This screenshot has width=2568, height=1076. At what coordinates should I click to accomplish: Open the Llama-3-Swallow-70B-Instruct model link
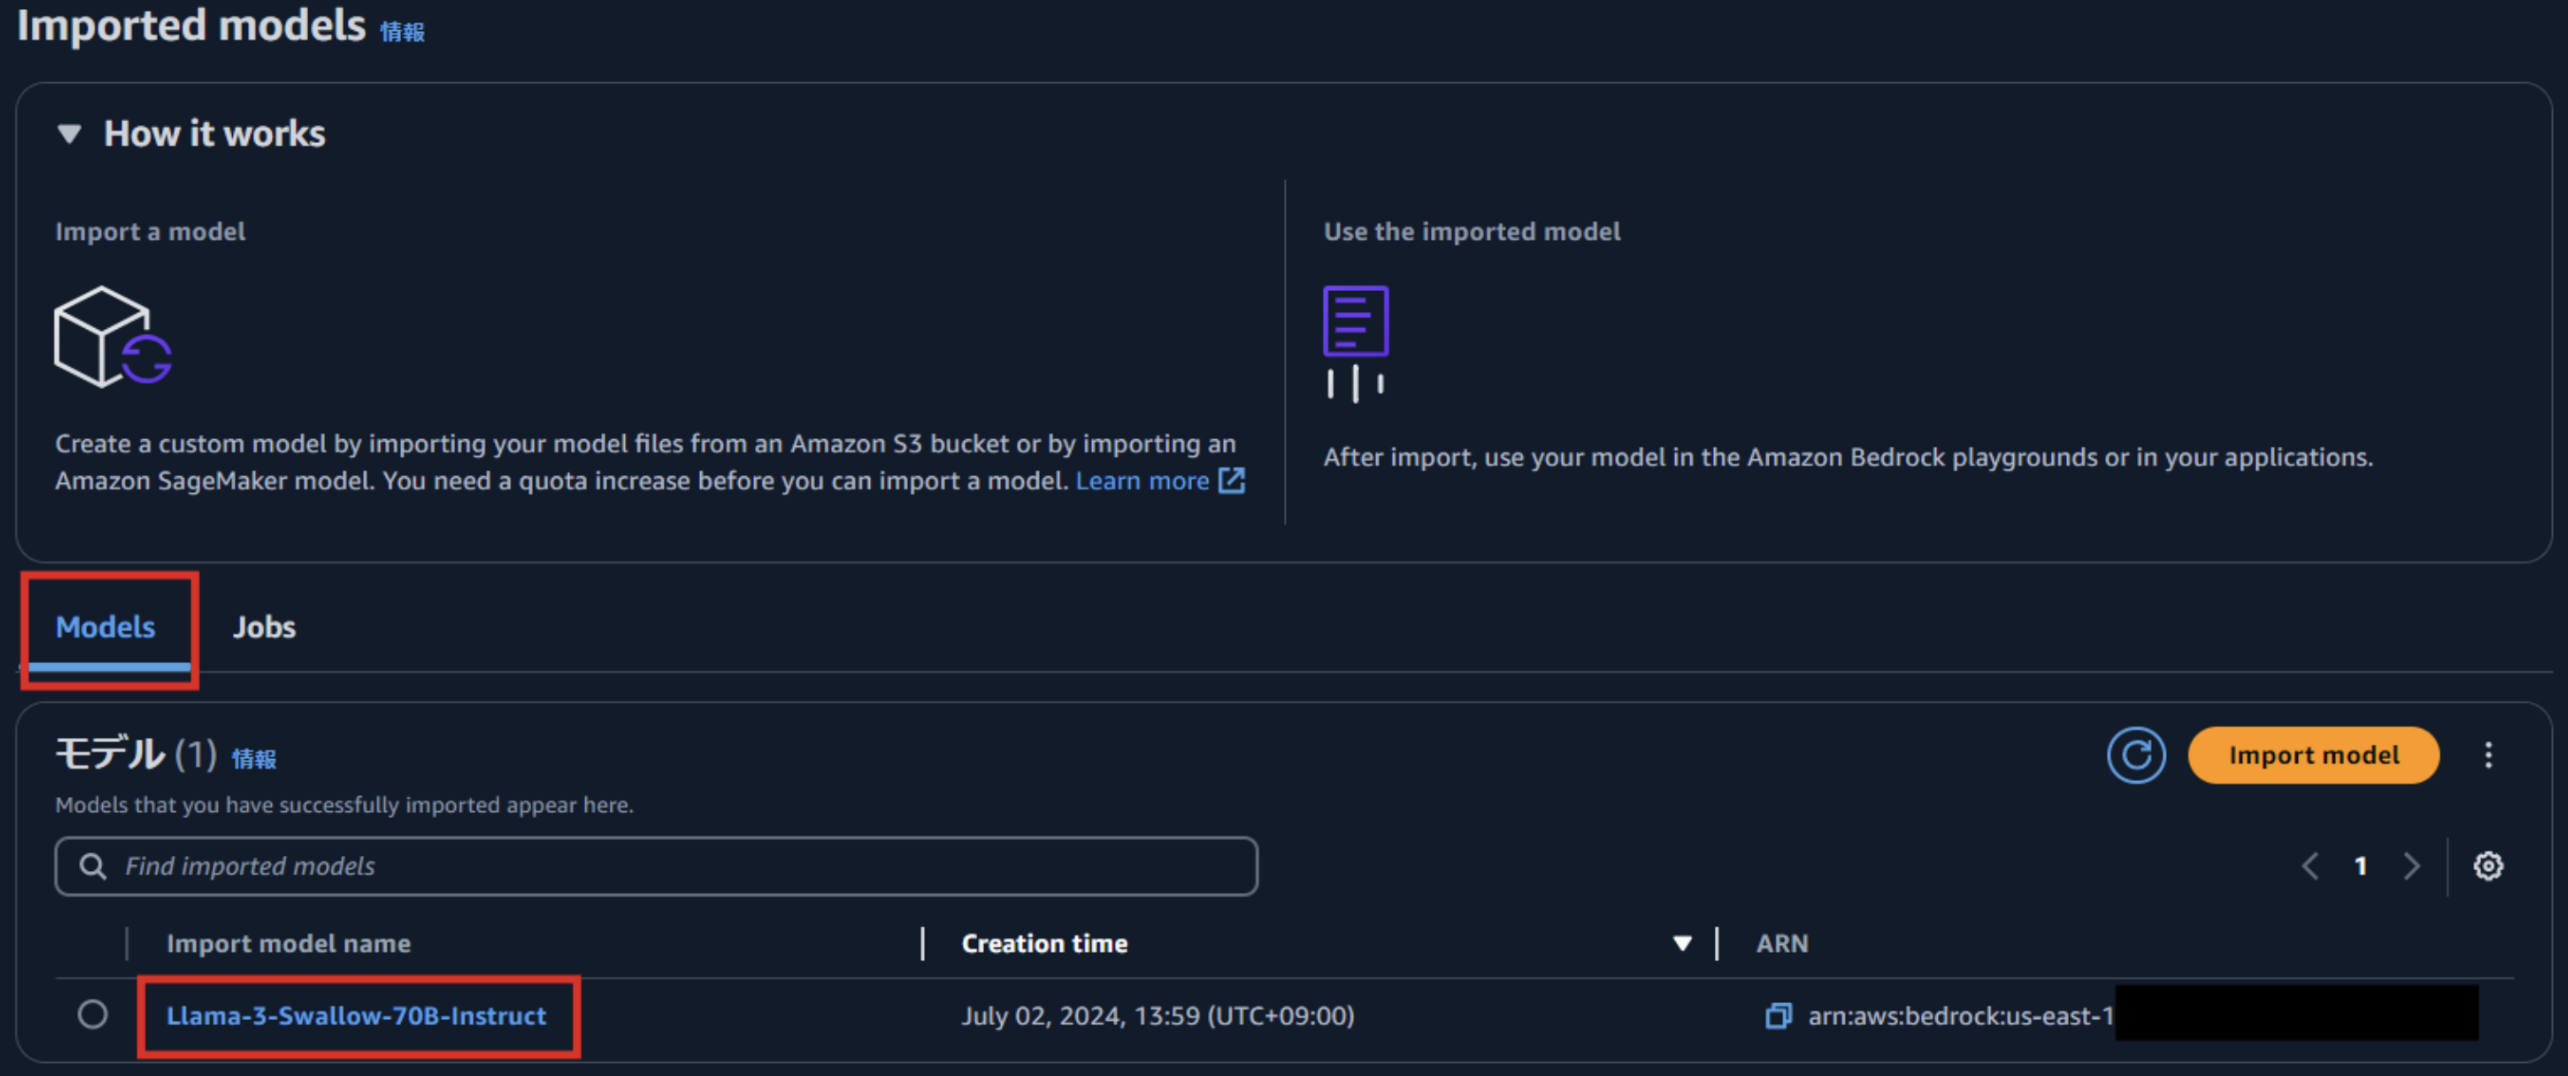pos(356,1016)
